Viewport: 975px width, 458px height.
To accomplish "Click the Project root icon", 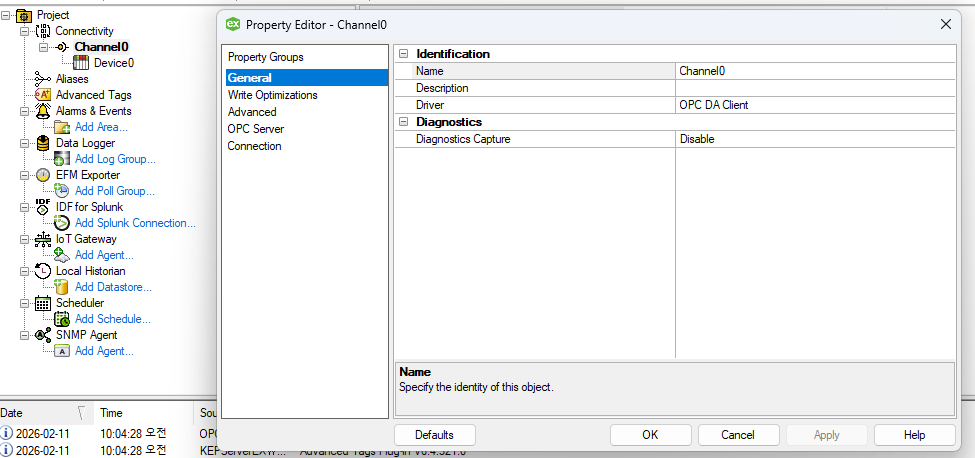I will 24,15.
